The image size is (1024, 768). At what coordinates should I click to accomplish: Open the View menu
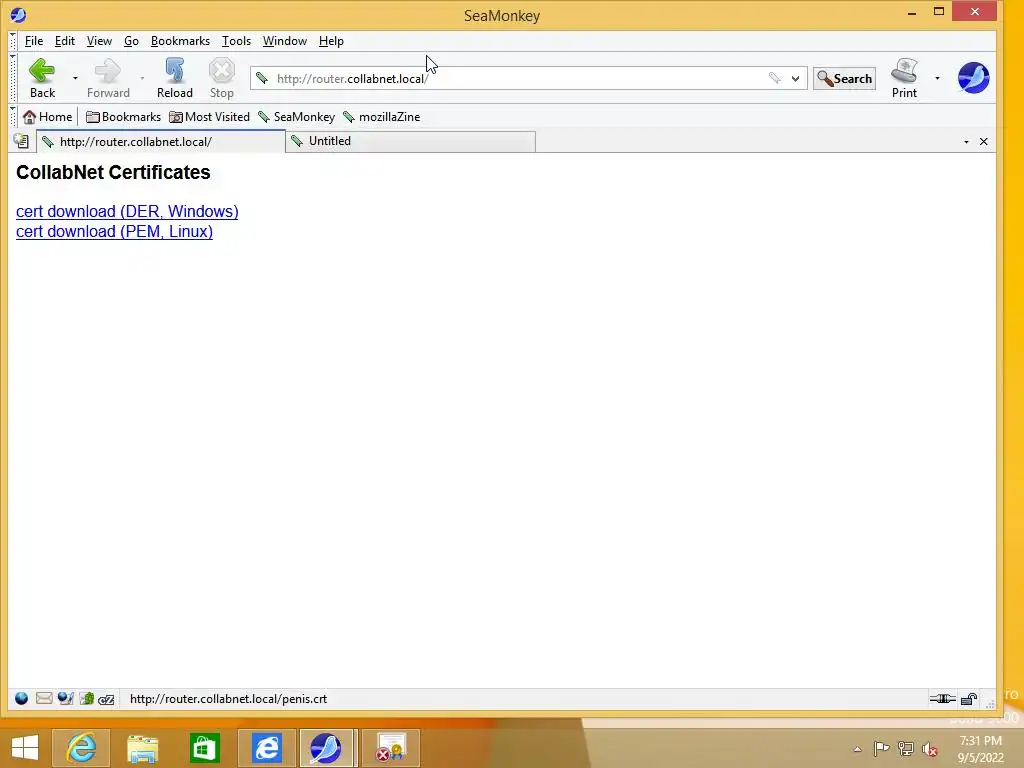point(99,40)
